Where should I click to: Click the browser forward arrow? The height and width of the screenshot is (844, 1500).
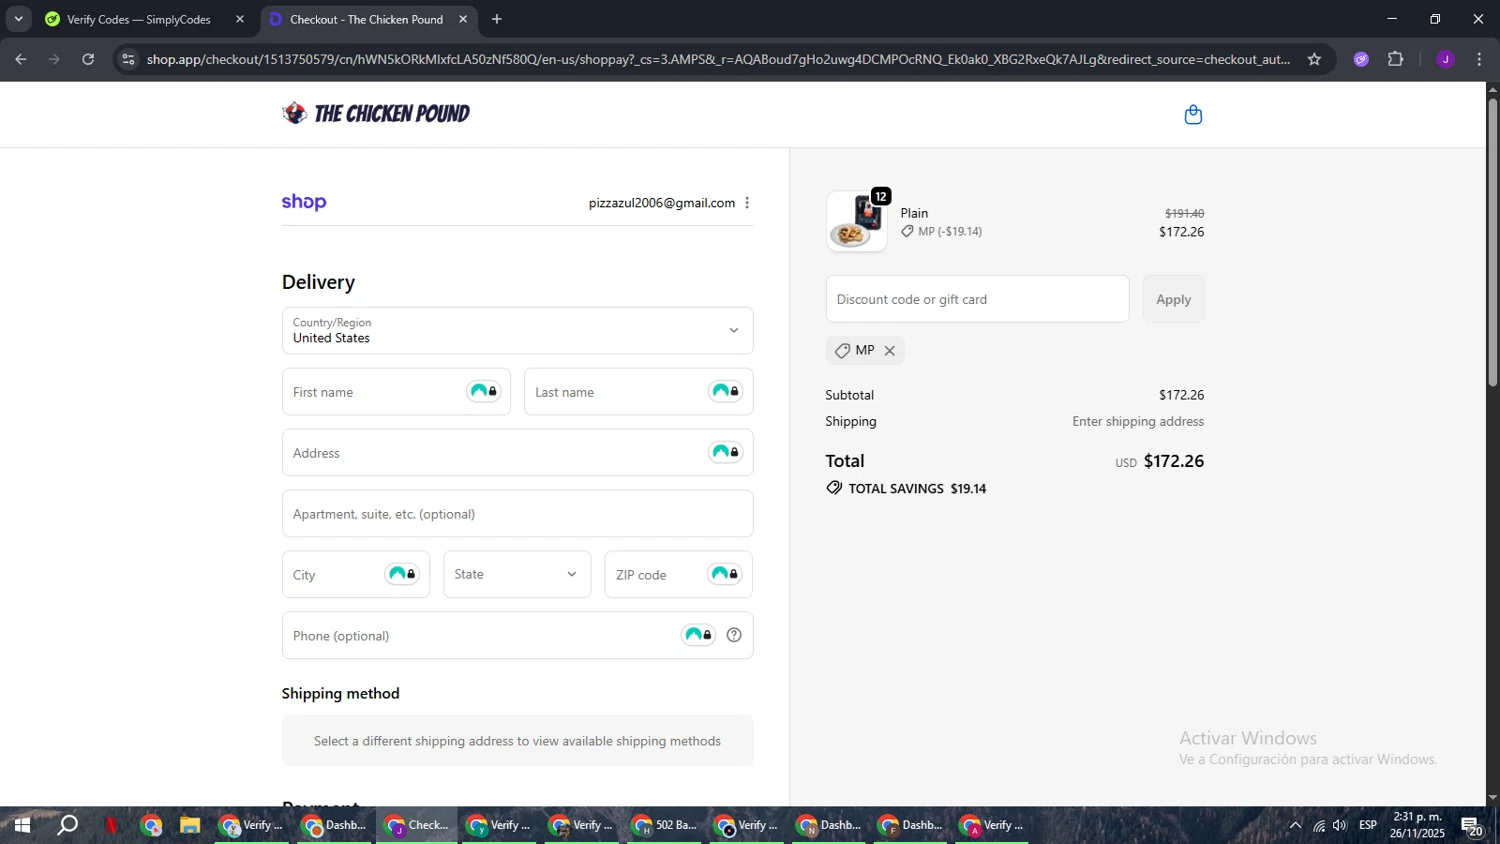coord(54,59)
